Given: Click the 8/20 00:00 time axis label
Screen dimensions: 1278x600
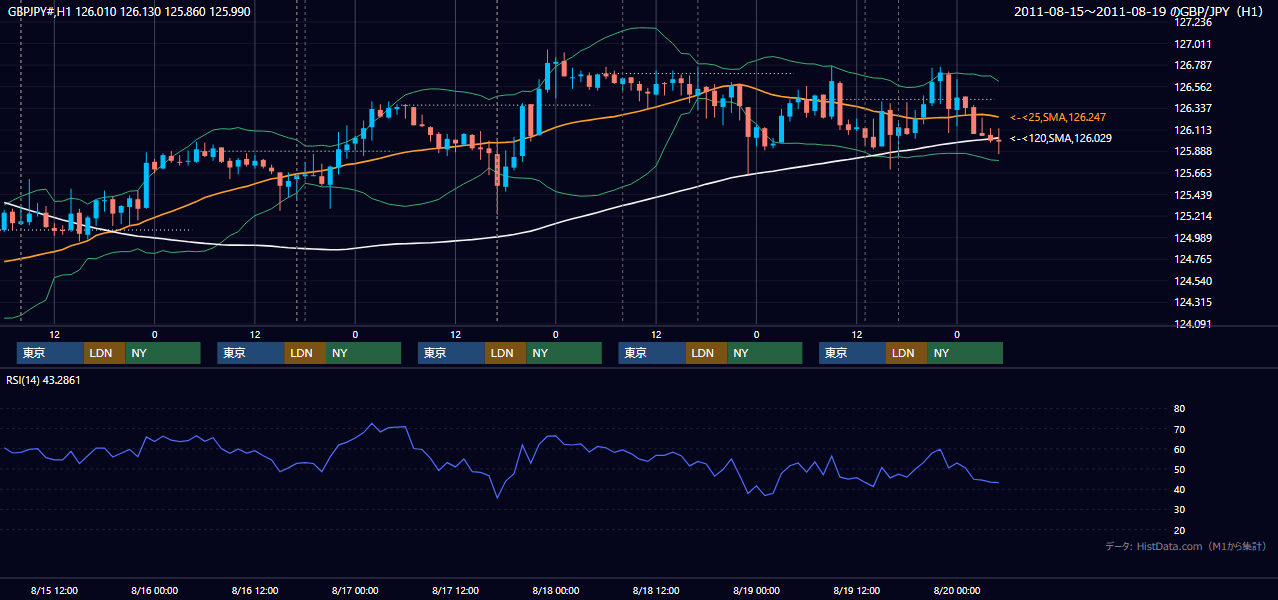Looking at the screenshot, I should (957, 590).
